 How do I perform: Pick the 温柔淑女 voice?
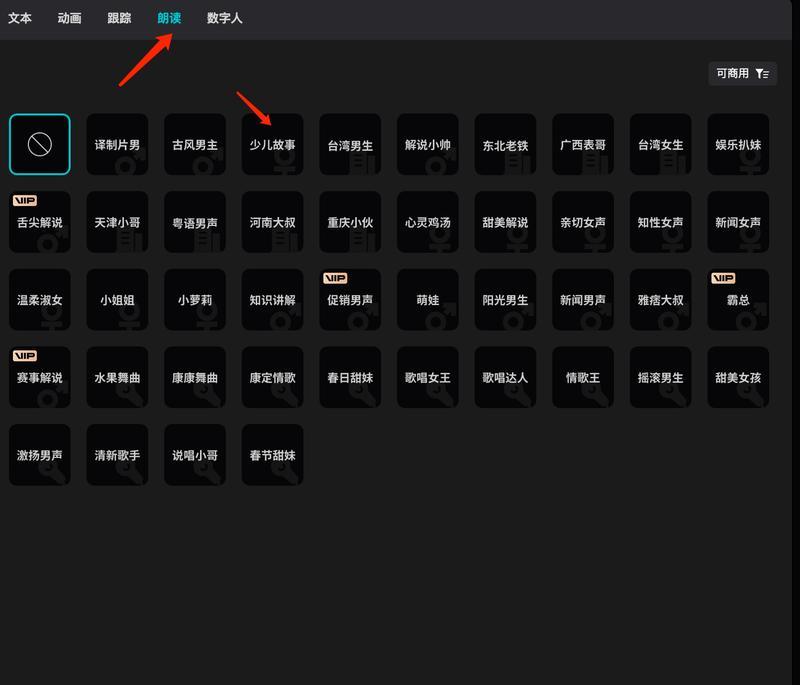tap(40, 299)
